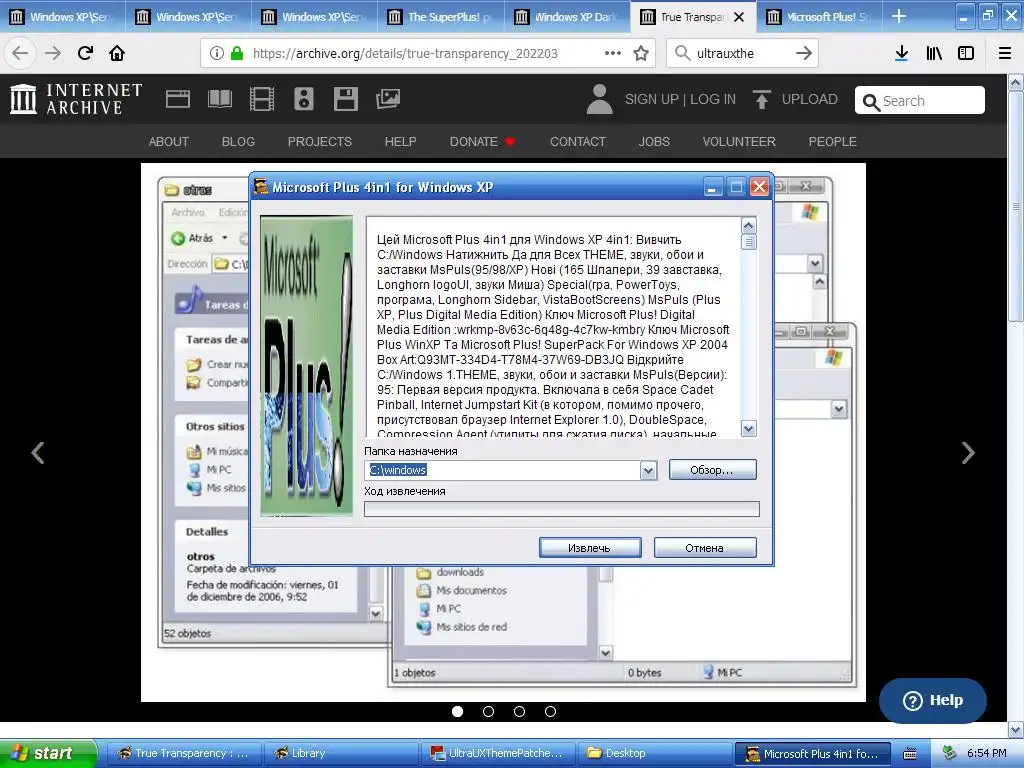Open page actions three-dot menu
The height and width of the screenshot is (768, 1024).
(613, 54)
